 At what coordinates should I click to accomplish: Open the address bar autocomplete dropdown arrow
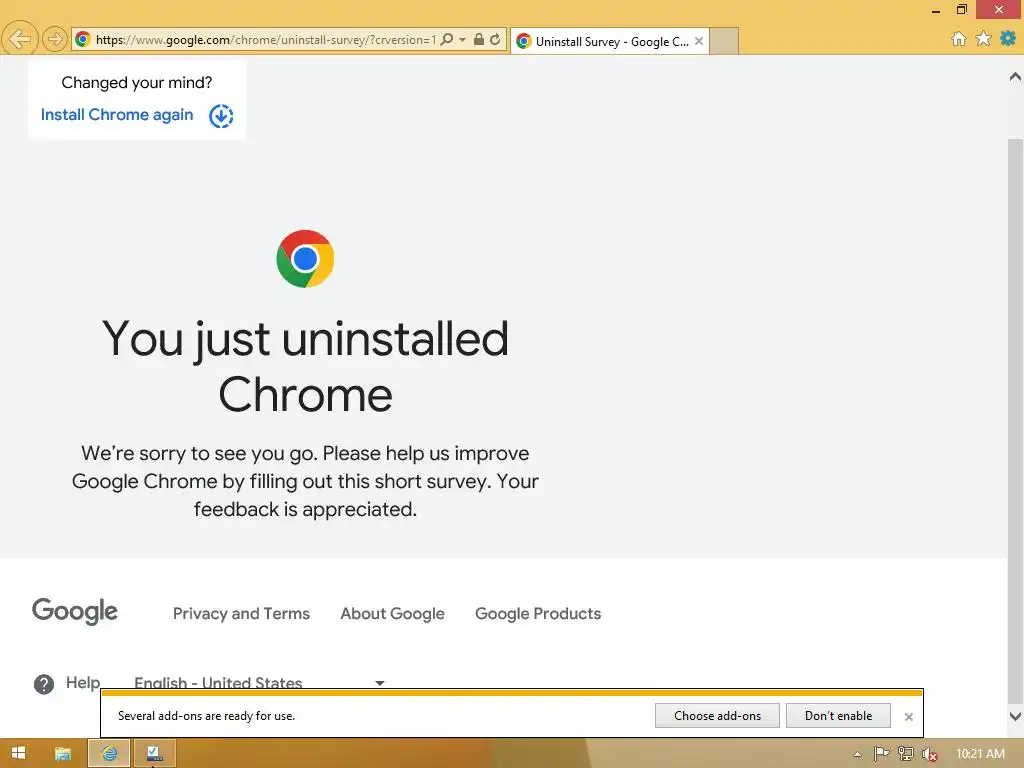(x=462, y=40)
